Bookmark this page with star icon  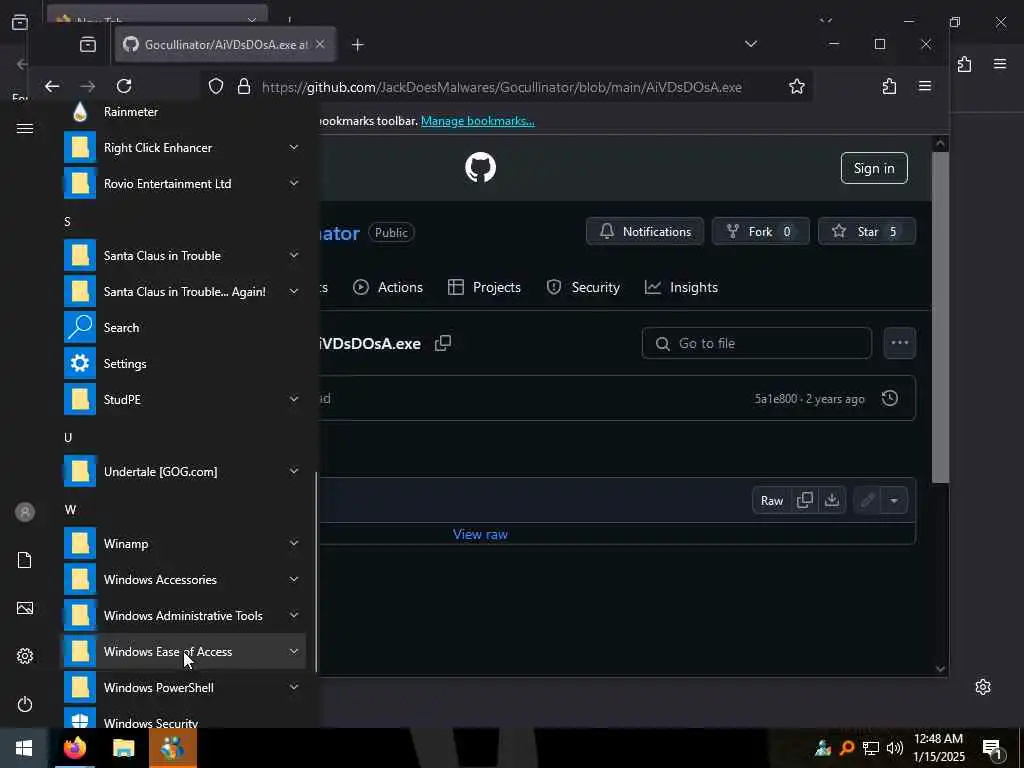click(796, 86)
